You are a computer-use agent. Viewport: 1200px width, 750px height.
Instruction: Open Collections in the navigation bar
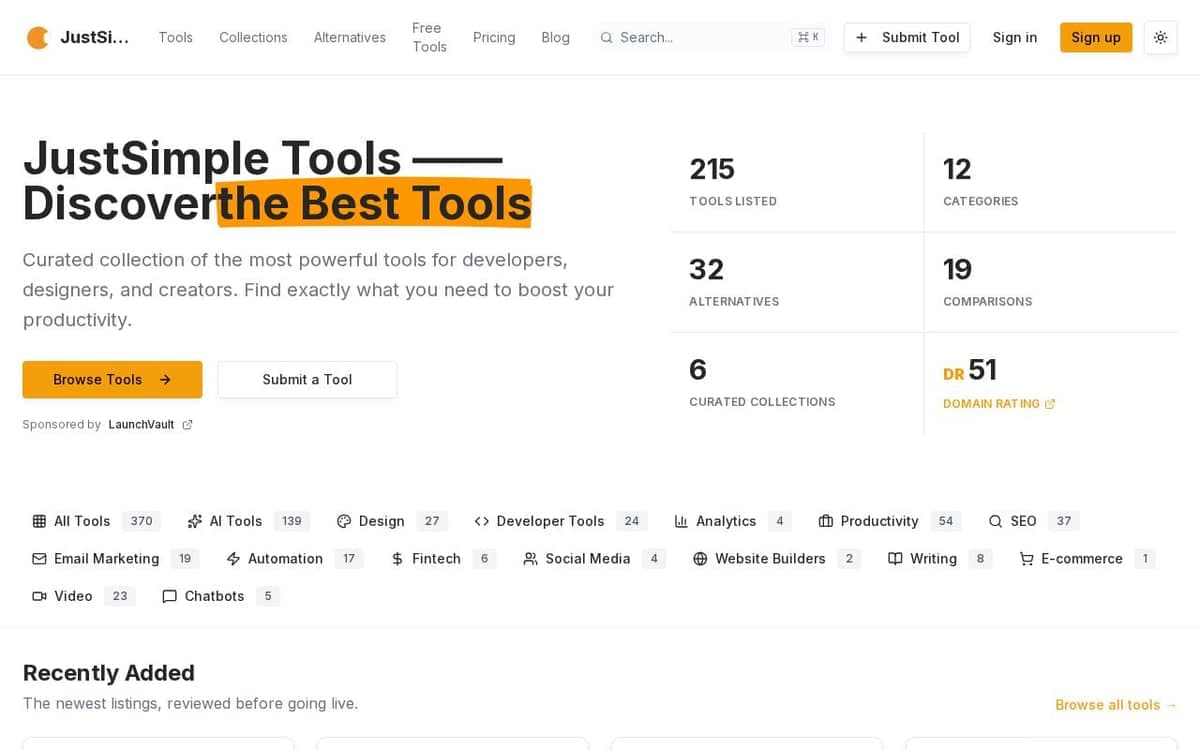coord(253,37)
